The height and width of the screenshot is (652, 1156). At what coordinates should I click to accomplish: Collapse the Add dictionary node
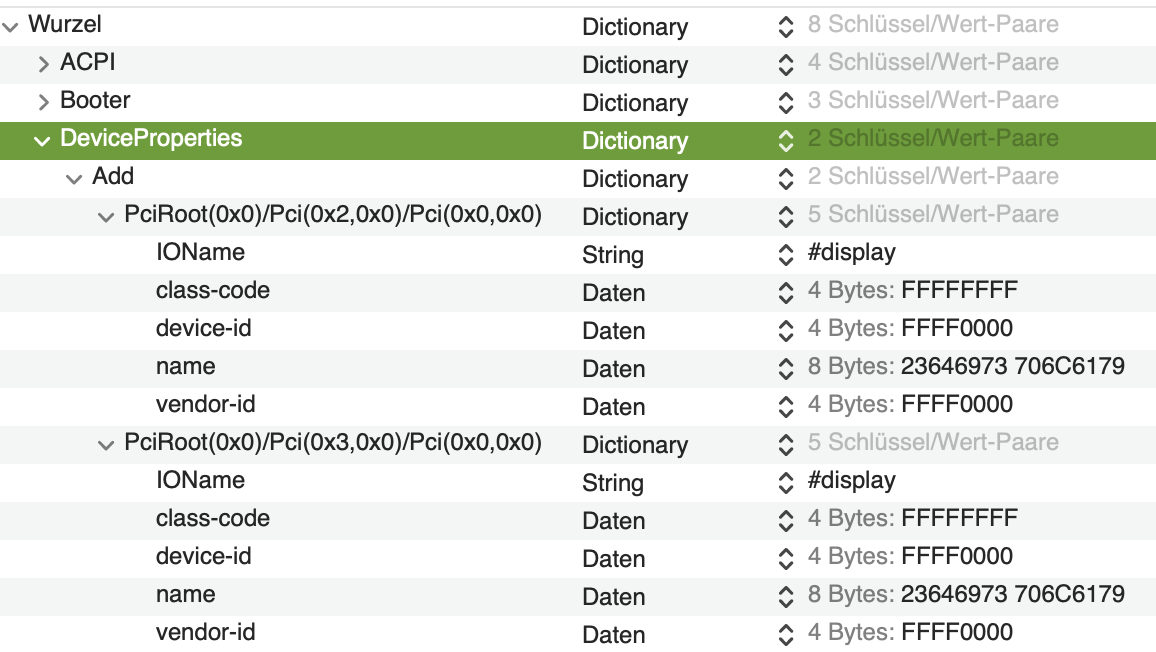(73, 179)
